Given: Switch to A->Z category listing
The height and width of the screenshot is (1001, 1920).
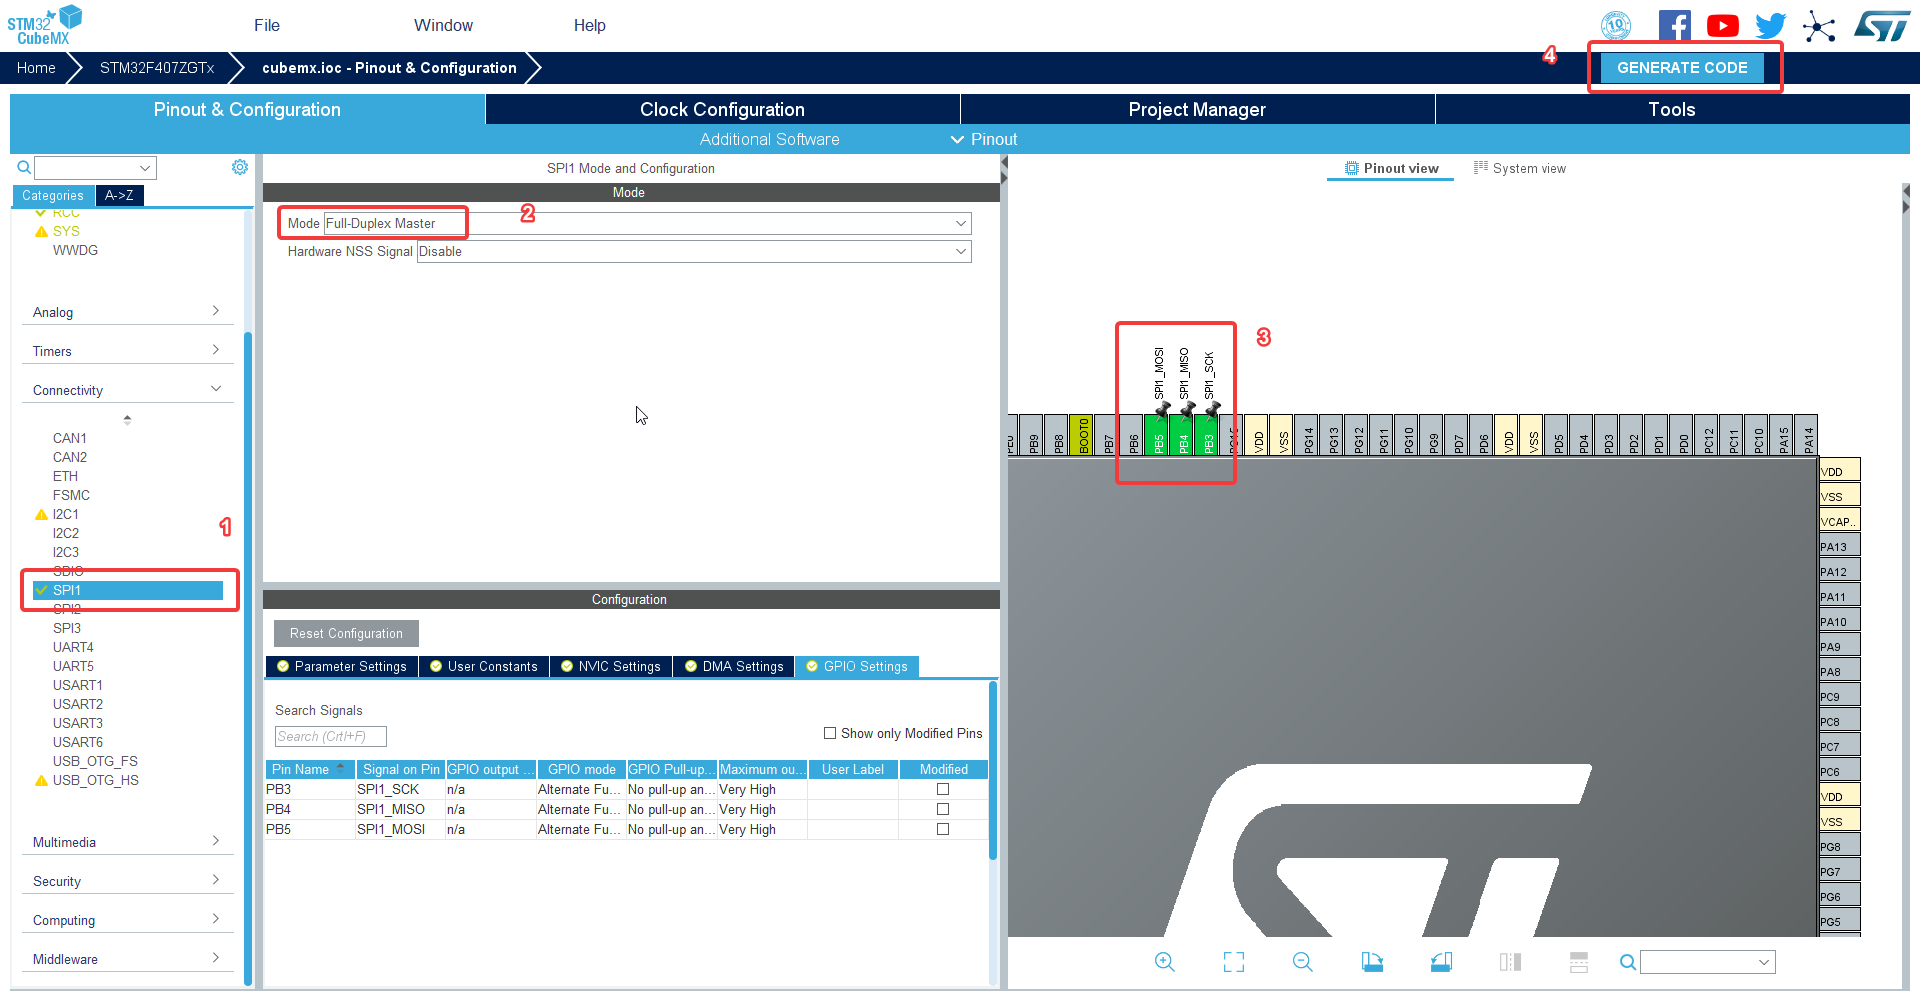Looking at the screenshot, I should [119, 195].
